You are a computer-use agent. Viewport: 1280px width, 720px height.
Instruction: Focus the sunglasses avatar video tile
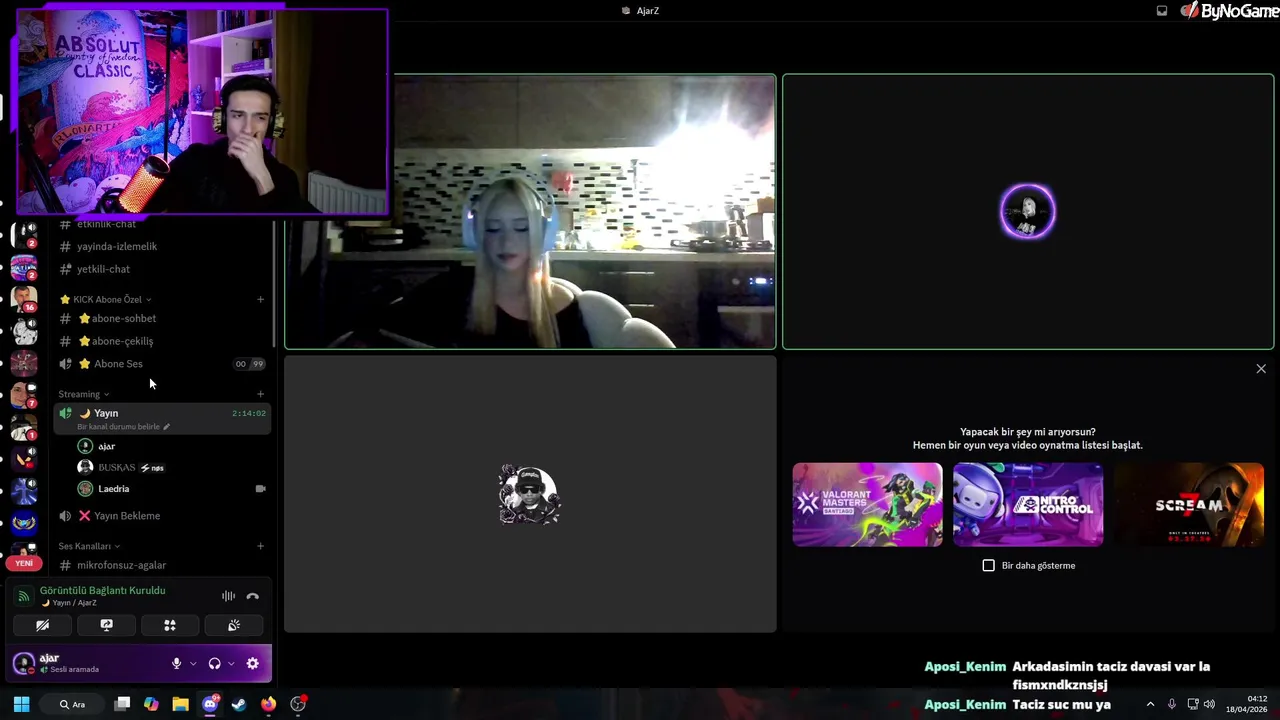(x=530, y=495)
